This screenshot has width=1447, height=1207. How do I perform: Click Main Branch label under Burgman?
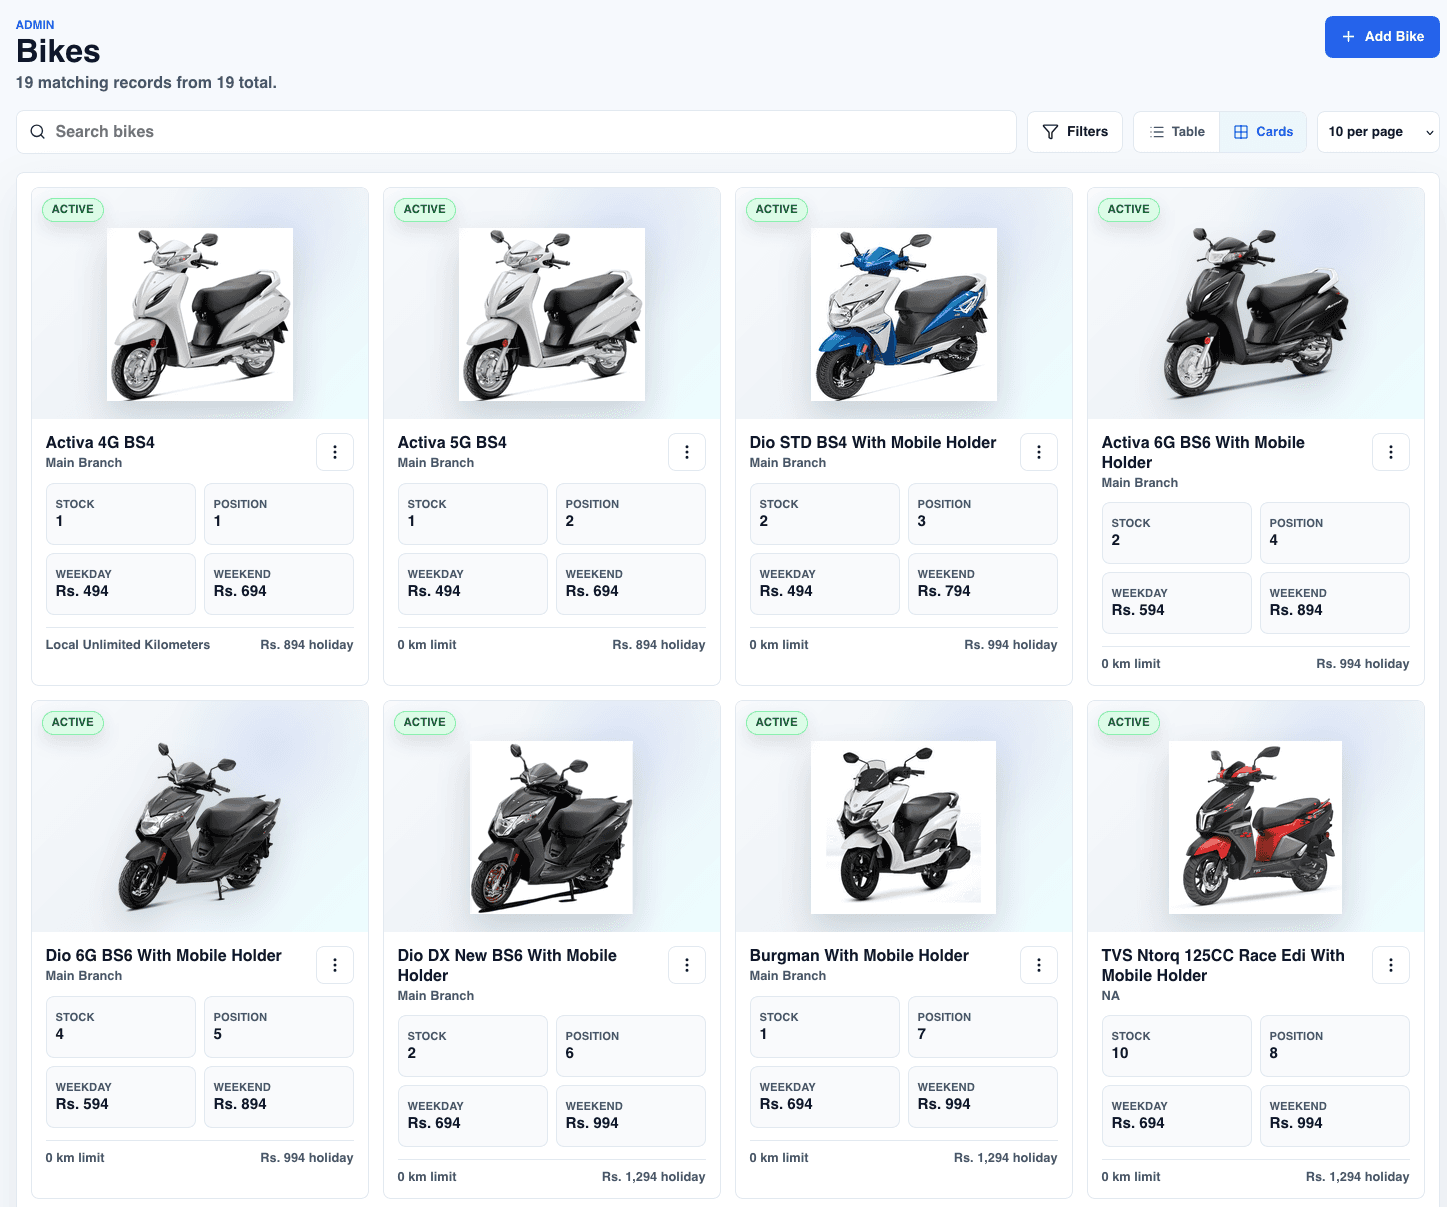(x=788, y=976)
